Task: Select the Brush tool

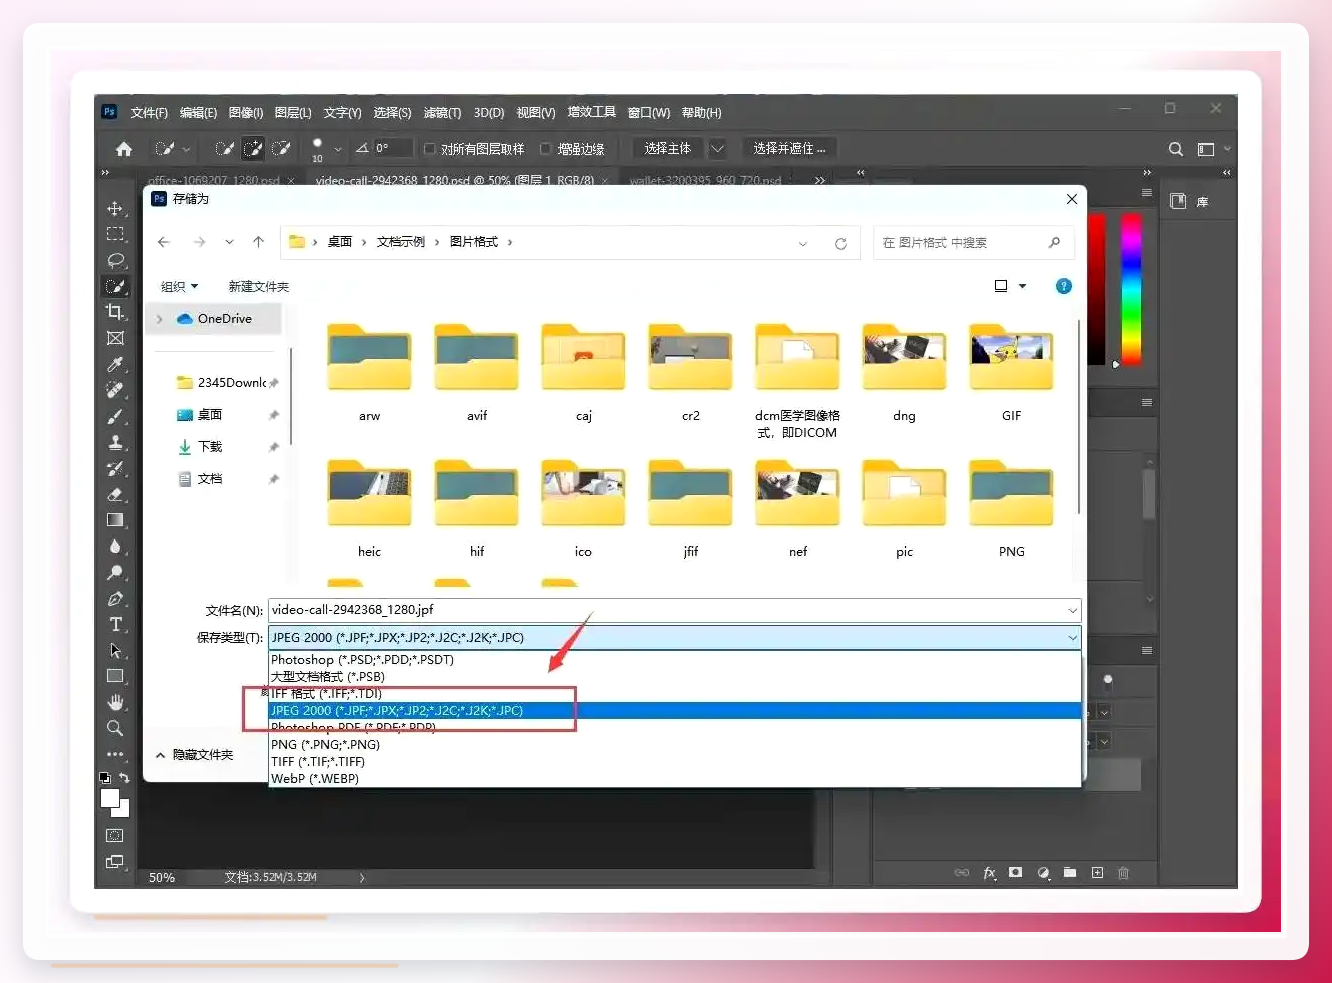Action: coord(115,416)
